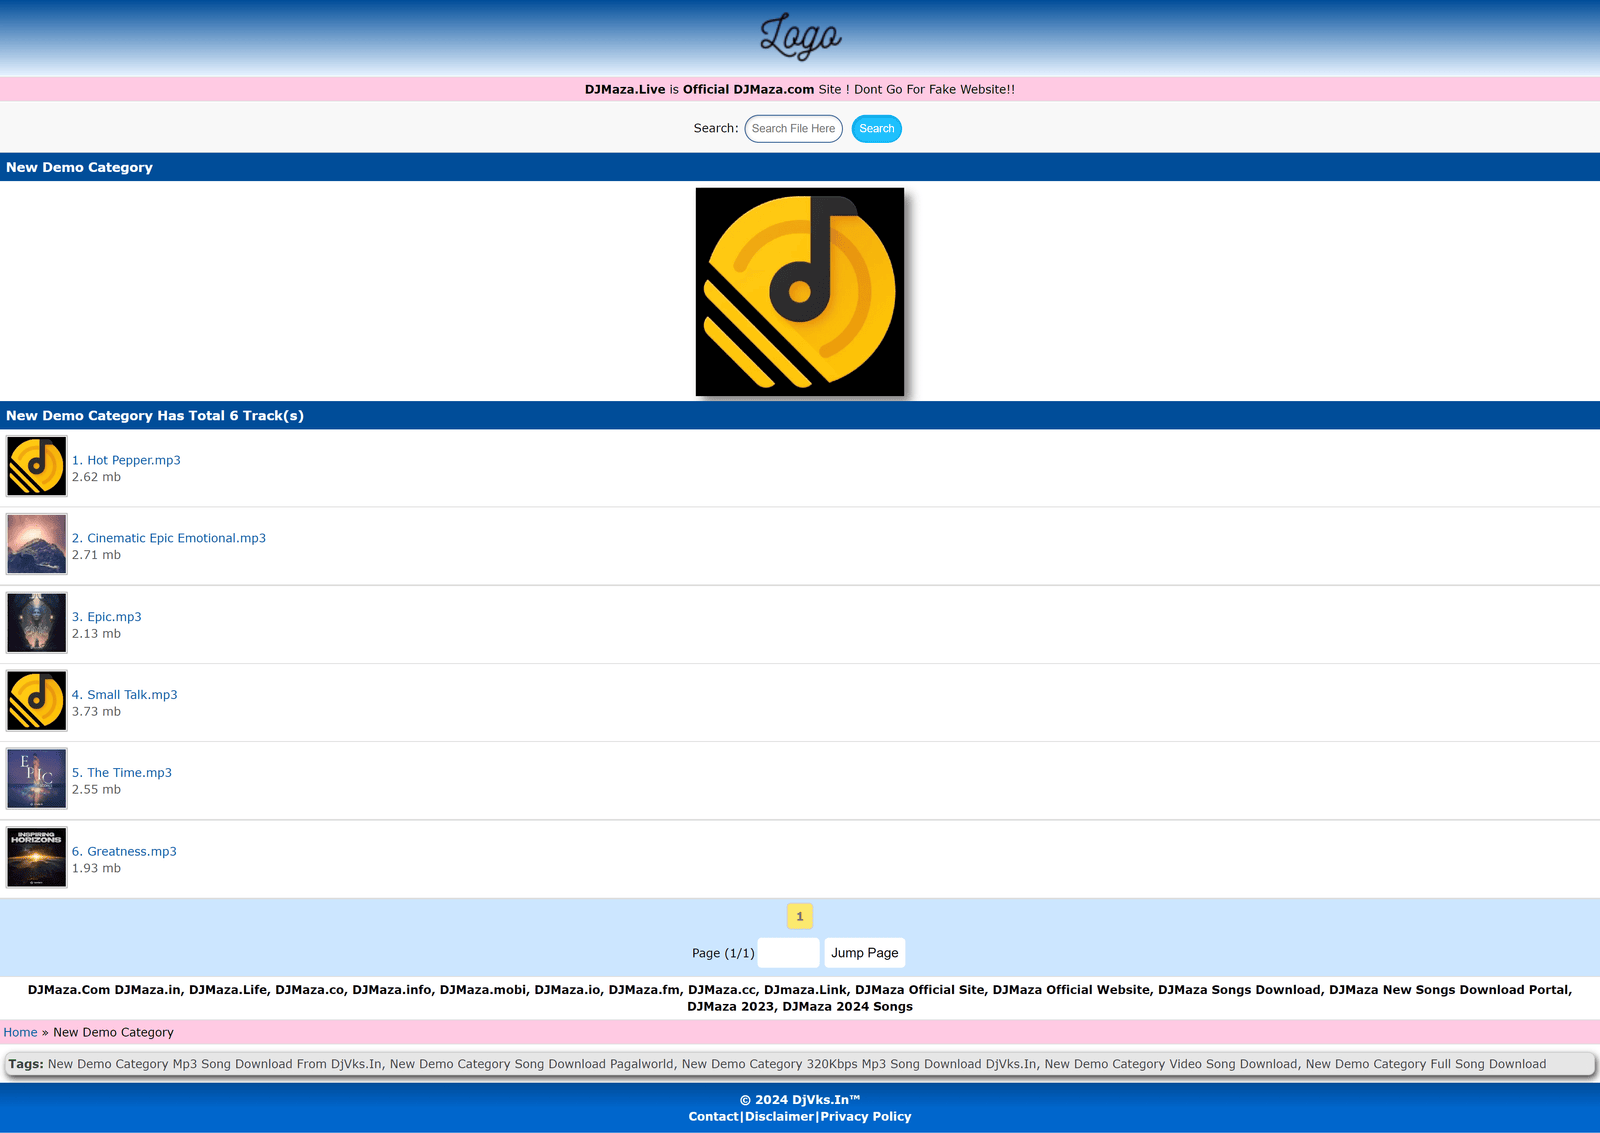Click the Hot Pepper track thumbnail
Image resolution: width=1600 pixels, height=1133 pixels.
pos(37,466)
